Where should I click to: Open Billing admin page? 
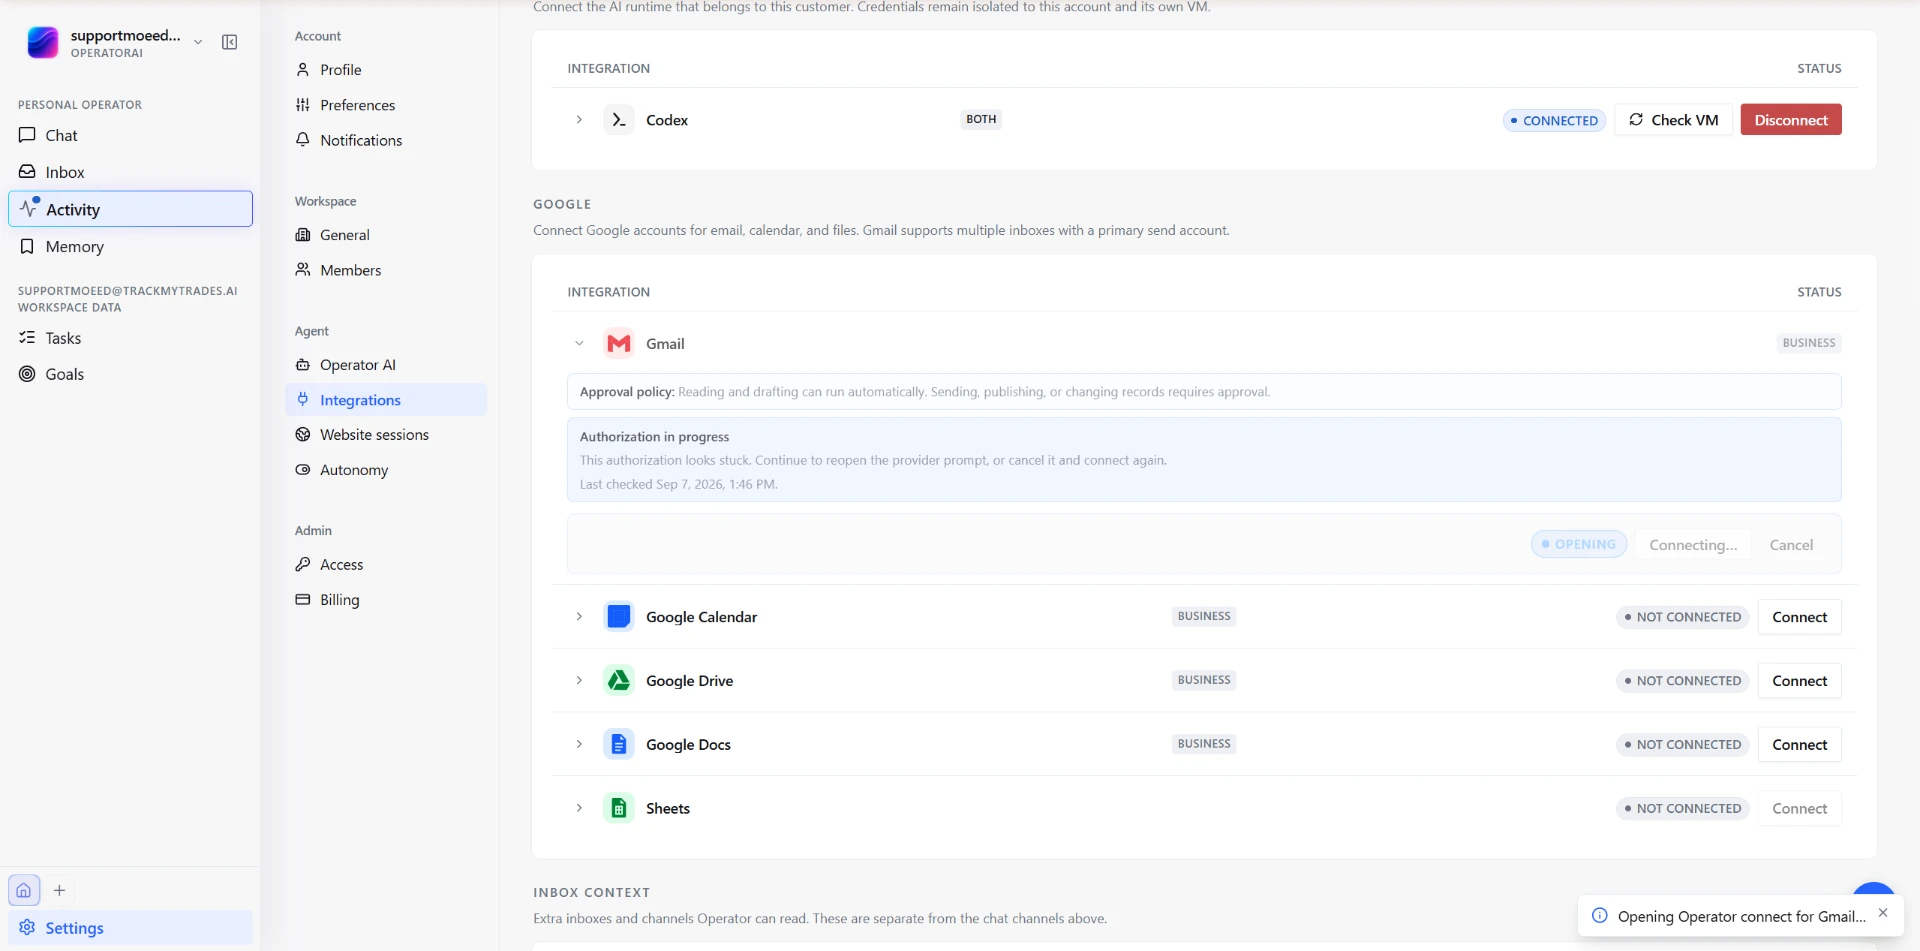pyautogui.click(x=386, y=600)
